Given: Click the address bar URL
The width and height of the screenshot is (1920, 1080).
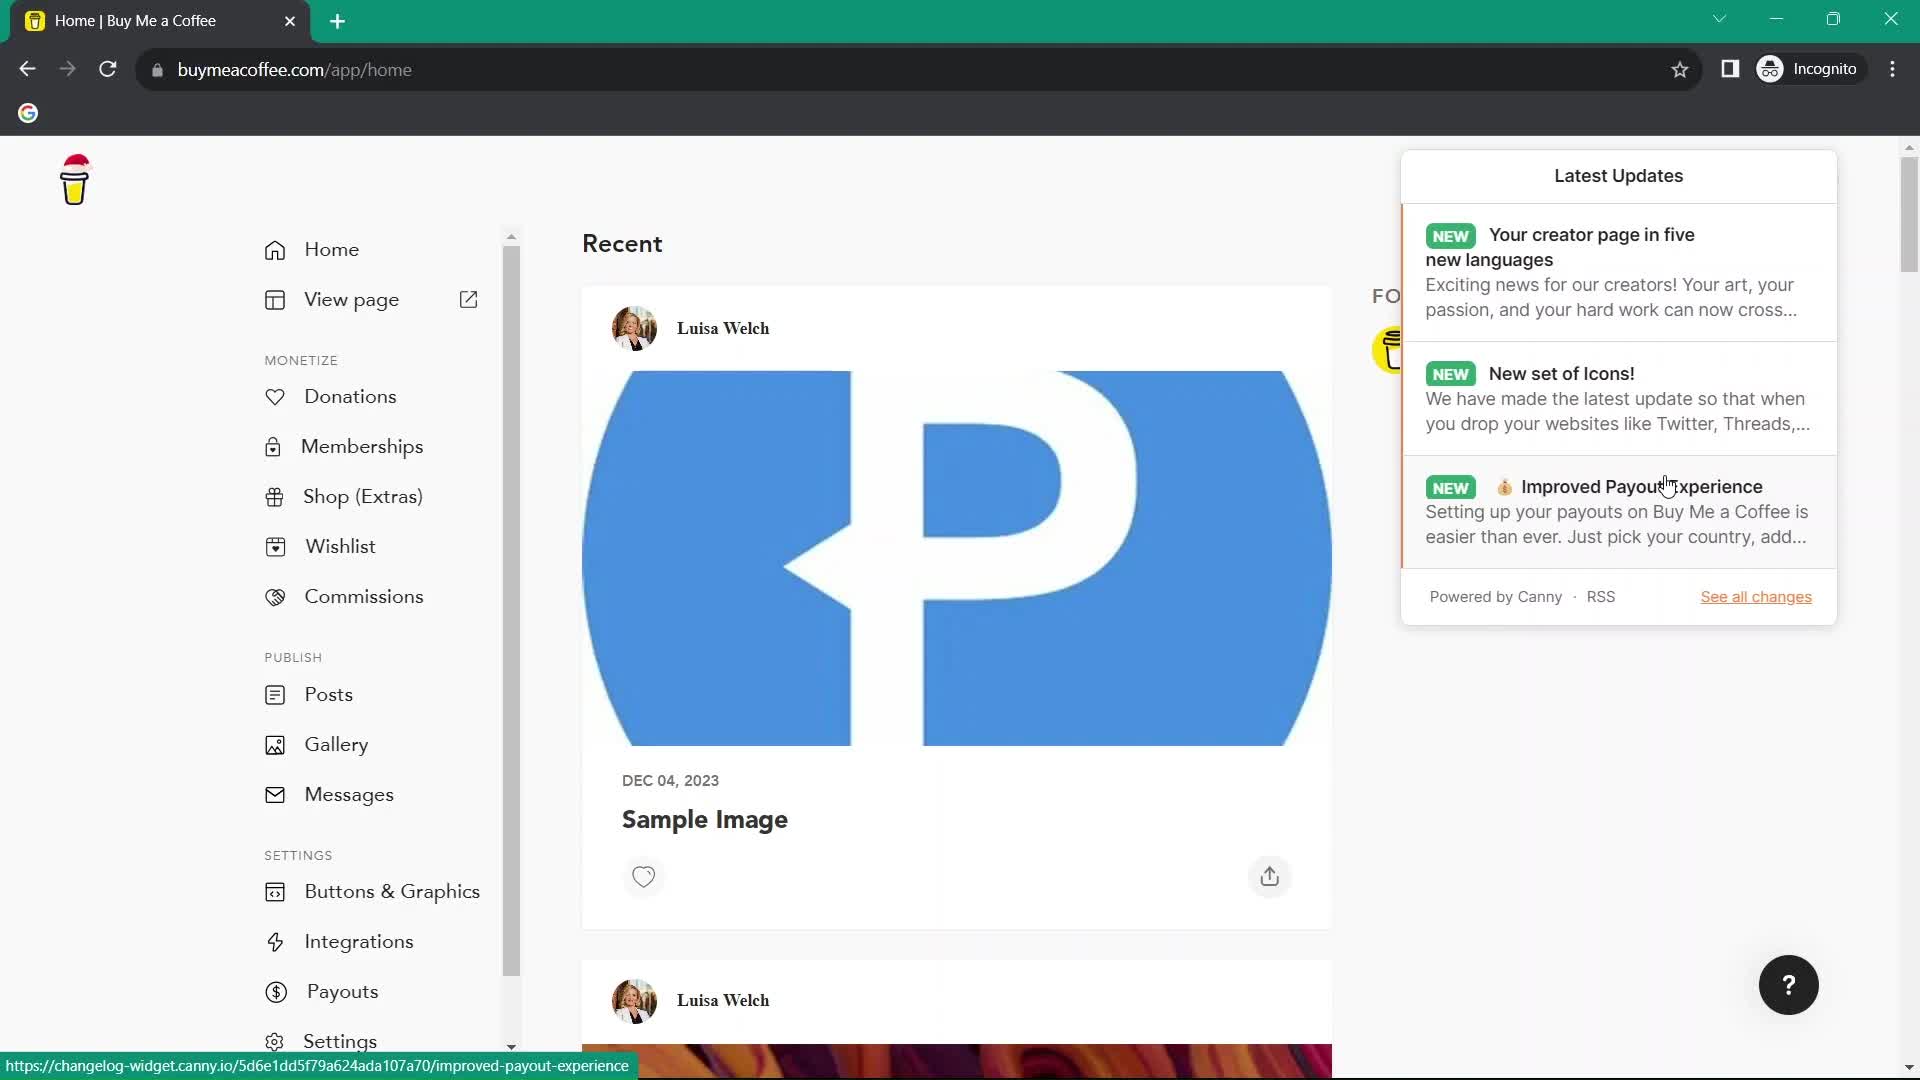Looking at the screenshot, I should [294, 70].
